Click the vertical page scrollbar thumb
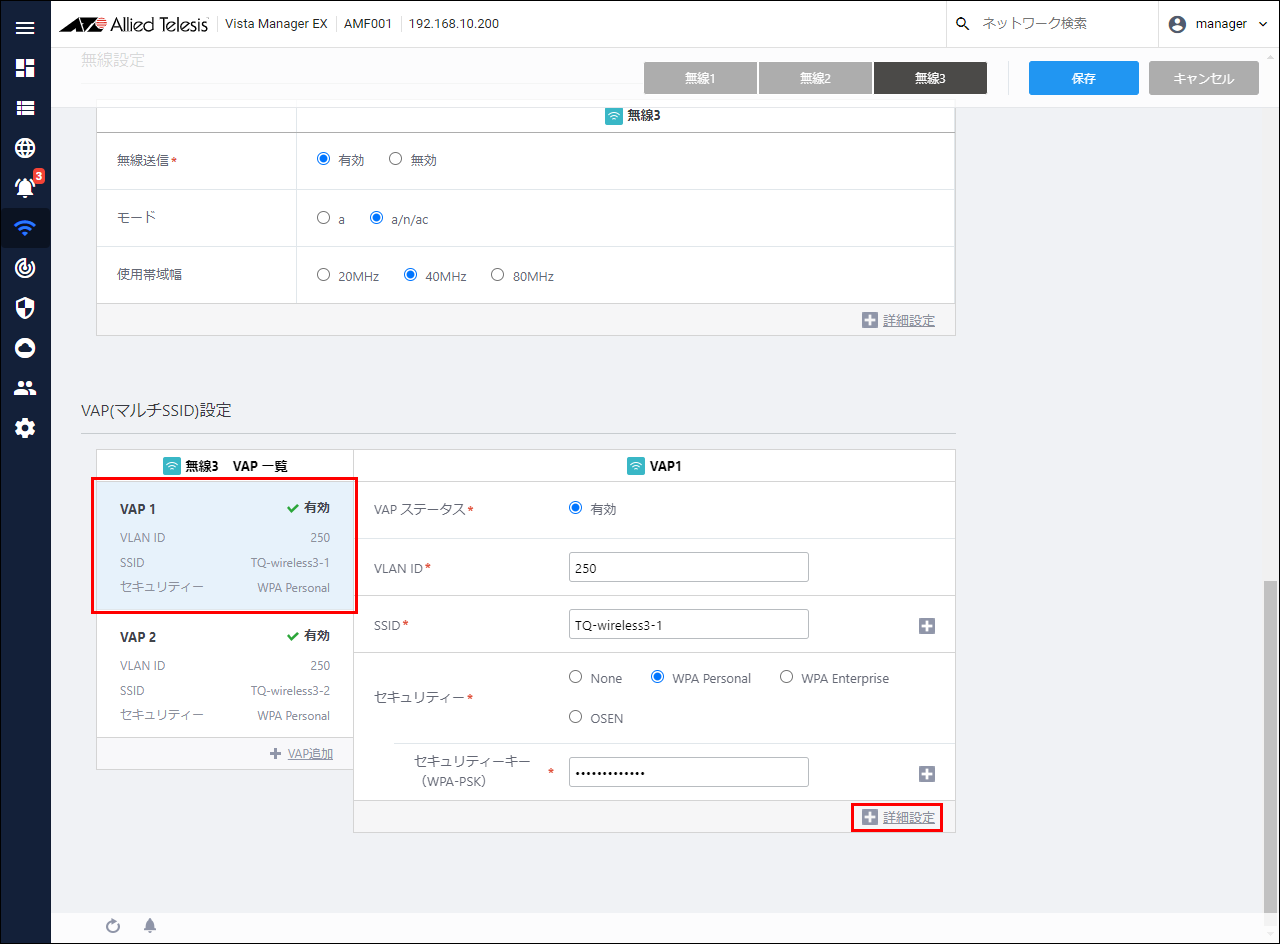 point(1271,745)
